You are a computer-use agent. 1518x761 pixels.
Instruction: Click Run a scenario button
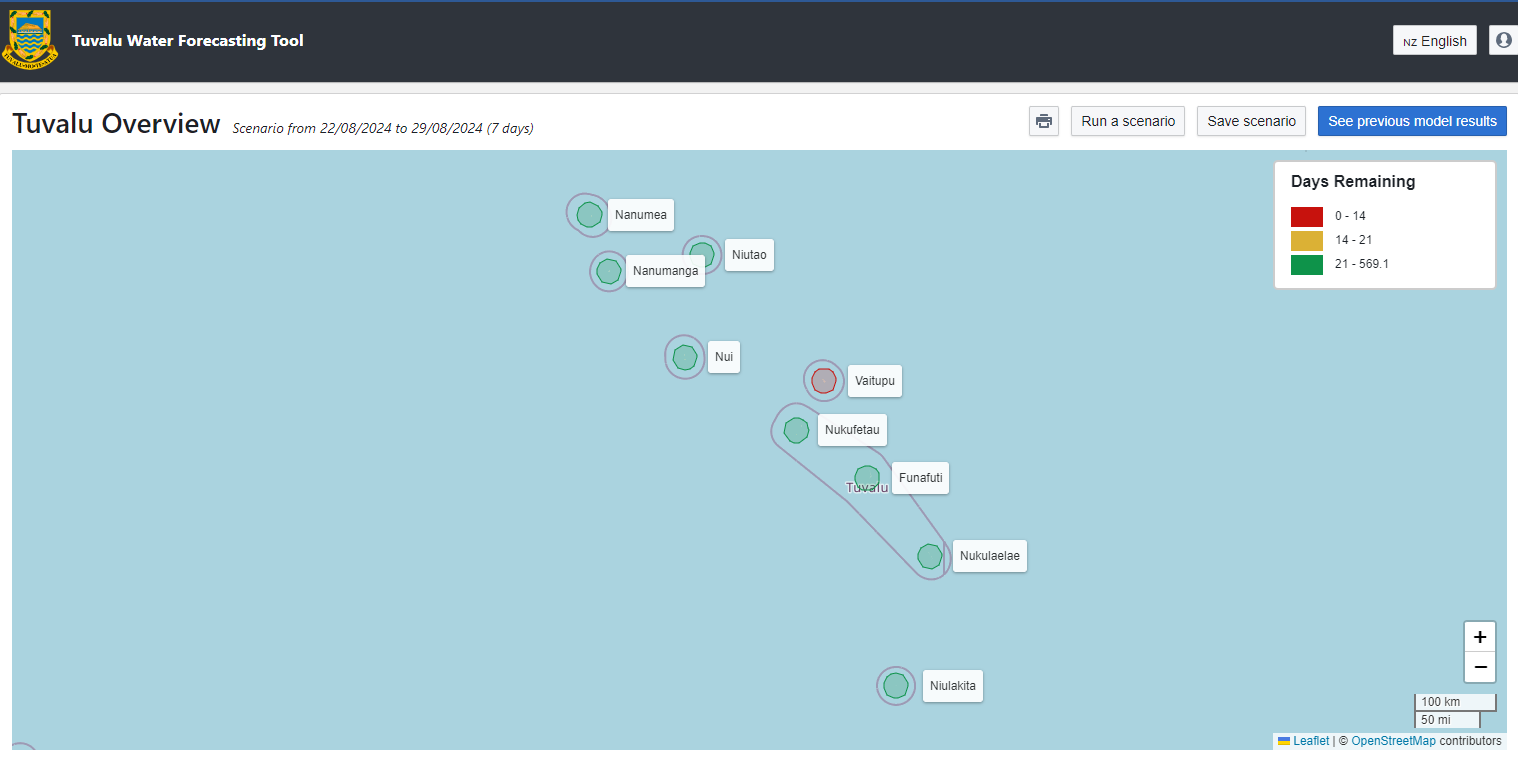[x=1127, y=121]
